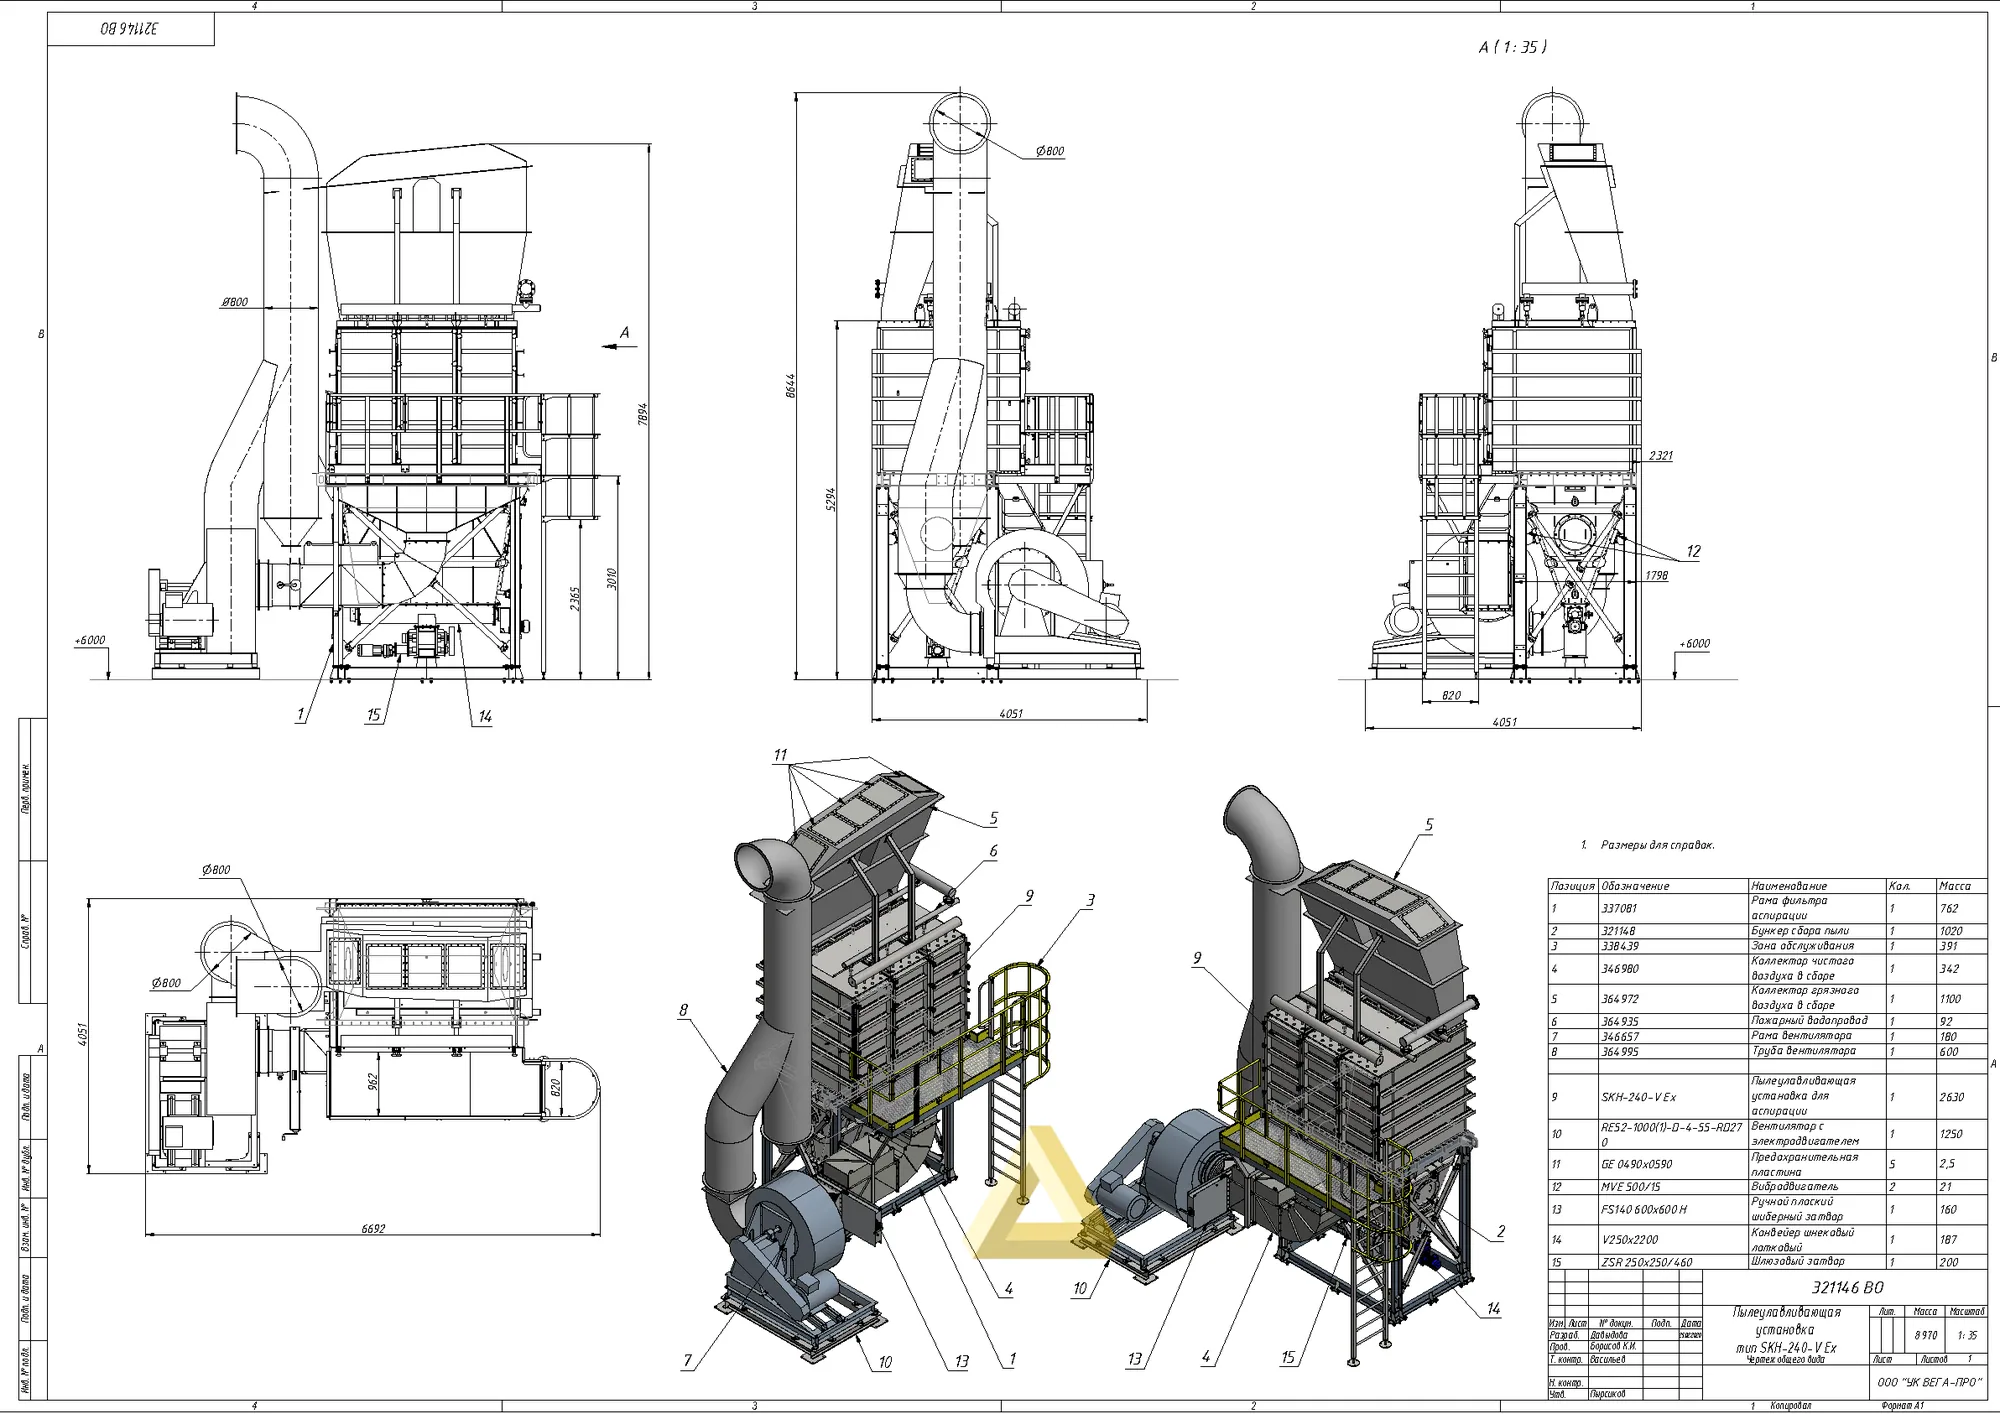Viewport: 2000px width, 1414px height.
Task: Click position balloon 11 on isometric view
Action: tap(780, 756)
